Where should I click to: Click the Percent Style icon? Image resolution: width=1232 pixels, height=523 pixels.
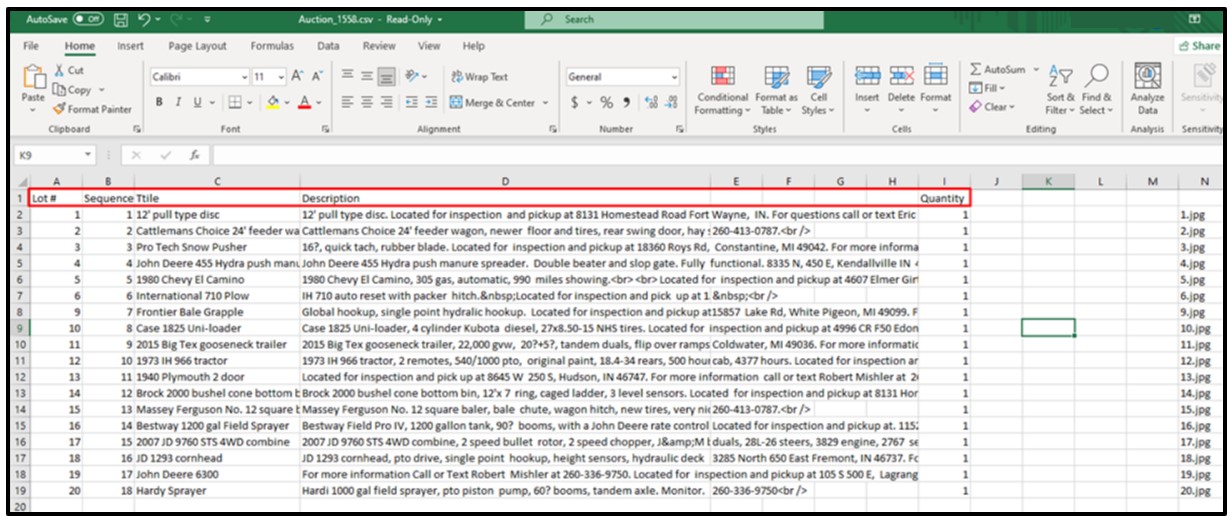606,102
